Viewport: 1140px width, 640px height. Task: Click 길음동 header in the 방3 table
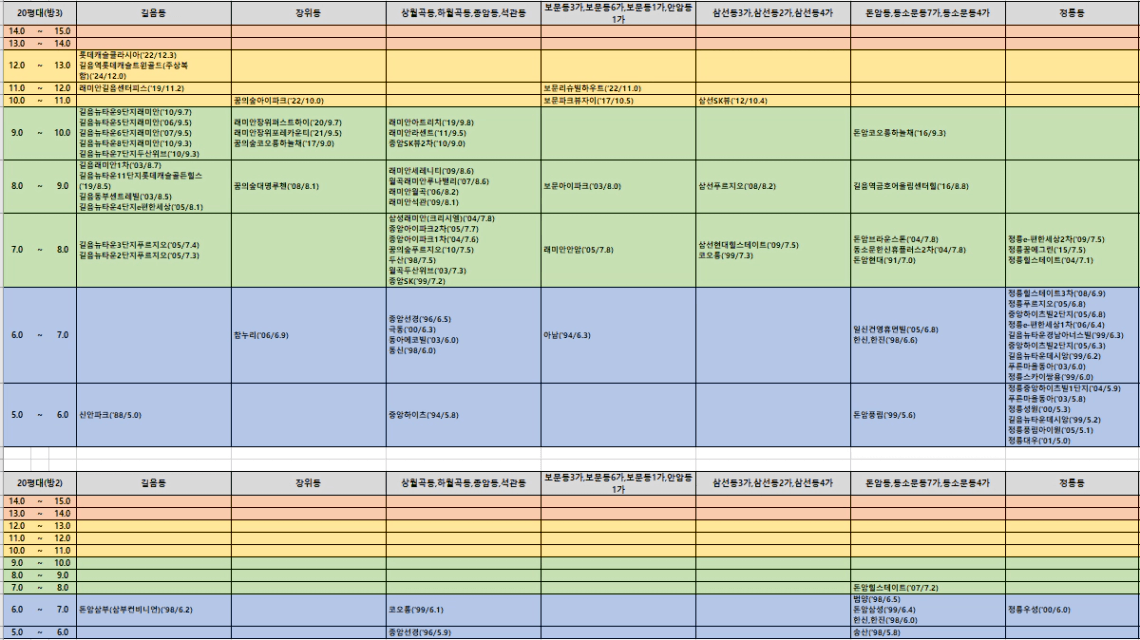pyautogui.click(x=154, y=13)
